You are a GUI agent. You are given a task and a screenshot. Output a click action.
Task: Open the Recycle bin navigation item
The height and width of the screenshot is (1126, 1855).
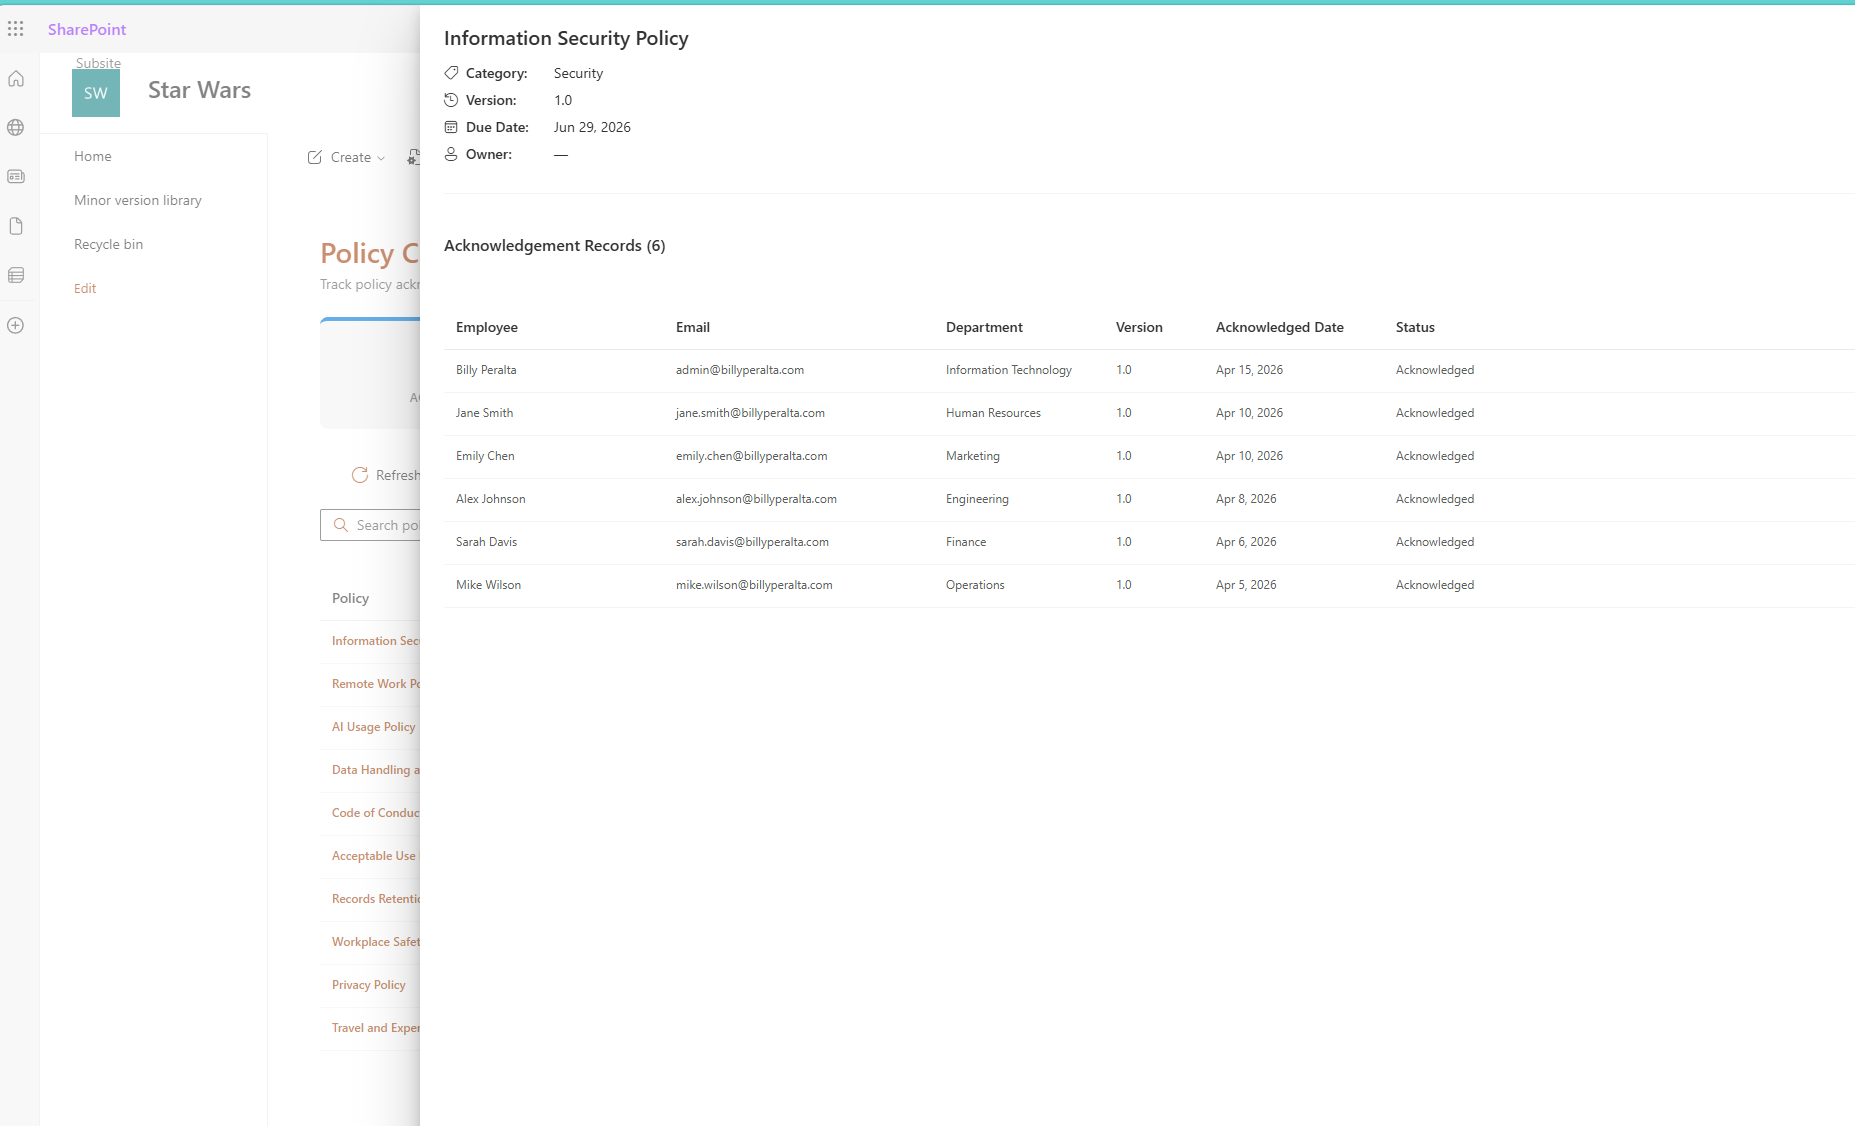click(x=108, y=244)
